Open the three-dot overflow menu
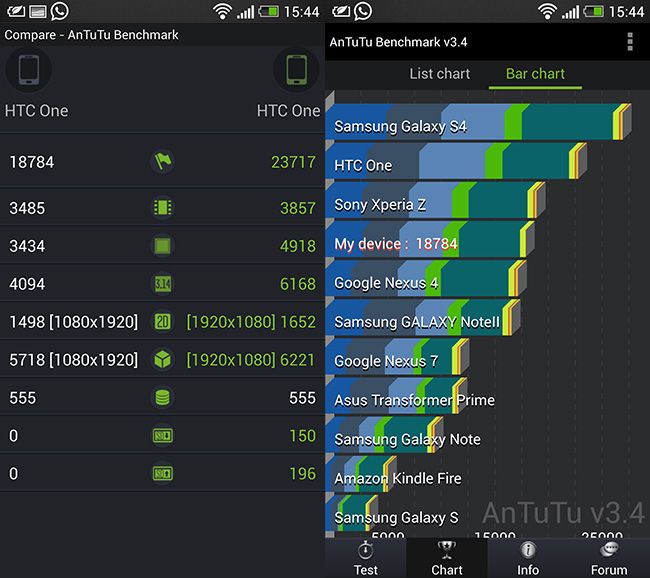This screenshot has height=578, width=650. click(x=630, y=42)
